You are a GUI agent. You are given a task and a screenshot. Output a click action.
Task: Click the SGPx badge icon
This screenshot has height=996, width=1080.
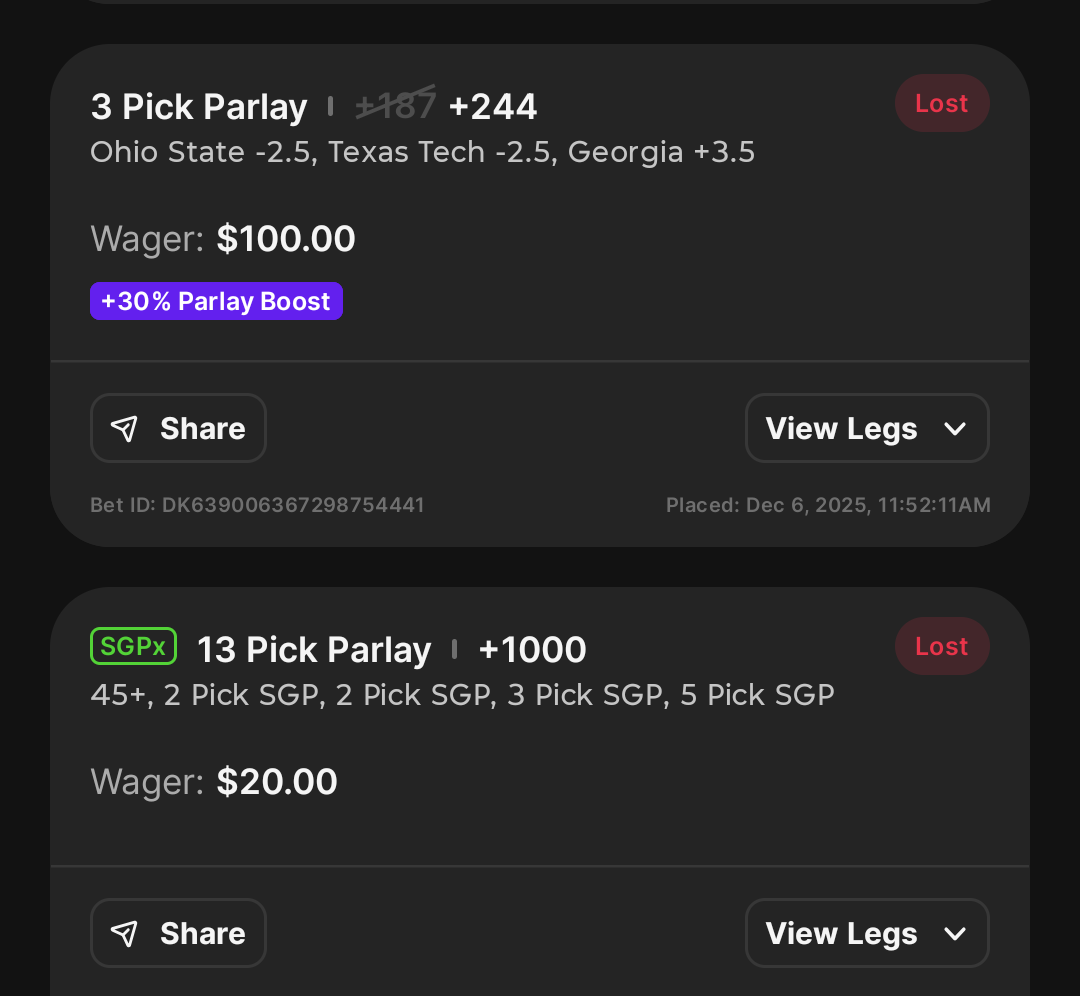134,646
